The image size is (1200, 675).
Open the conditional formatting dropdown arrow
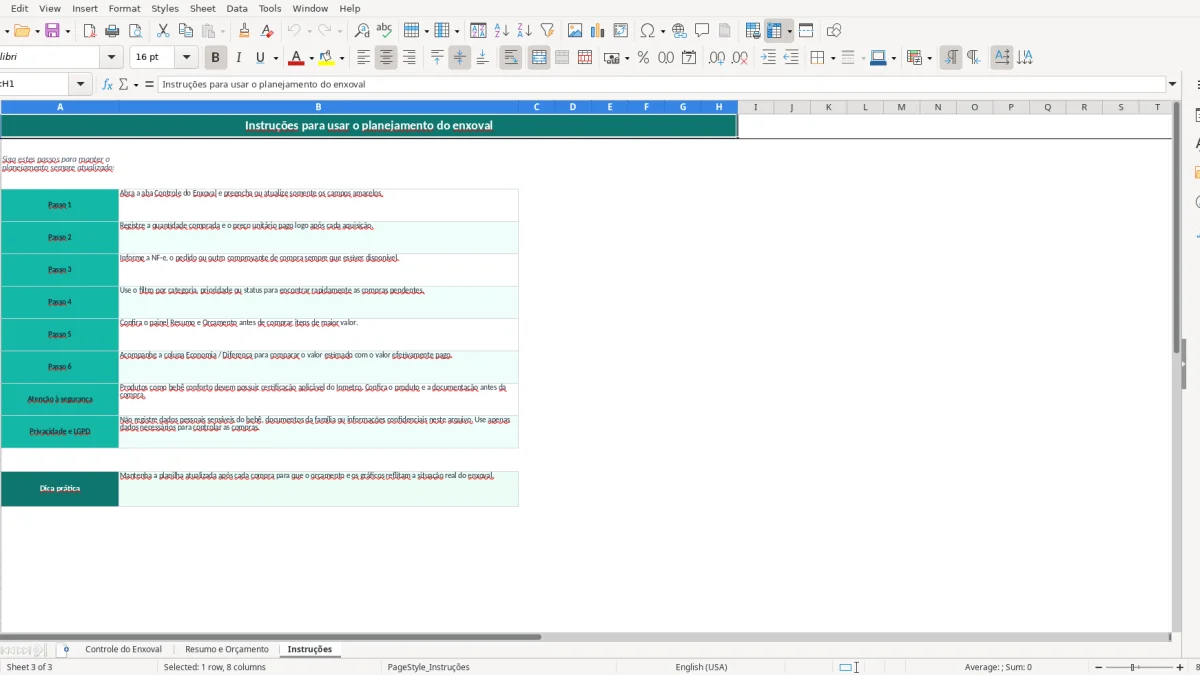pos(929,58)
